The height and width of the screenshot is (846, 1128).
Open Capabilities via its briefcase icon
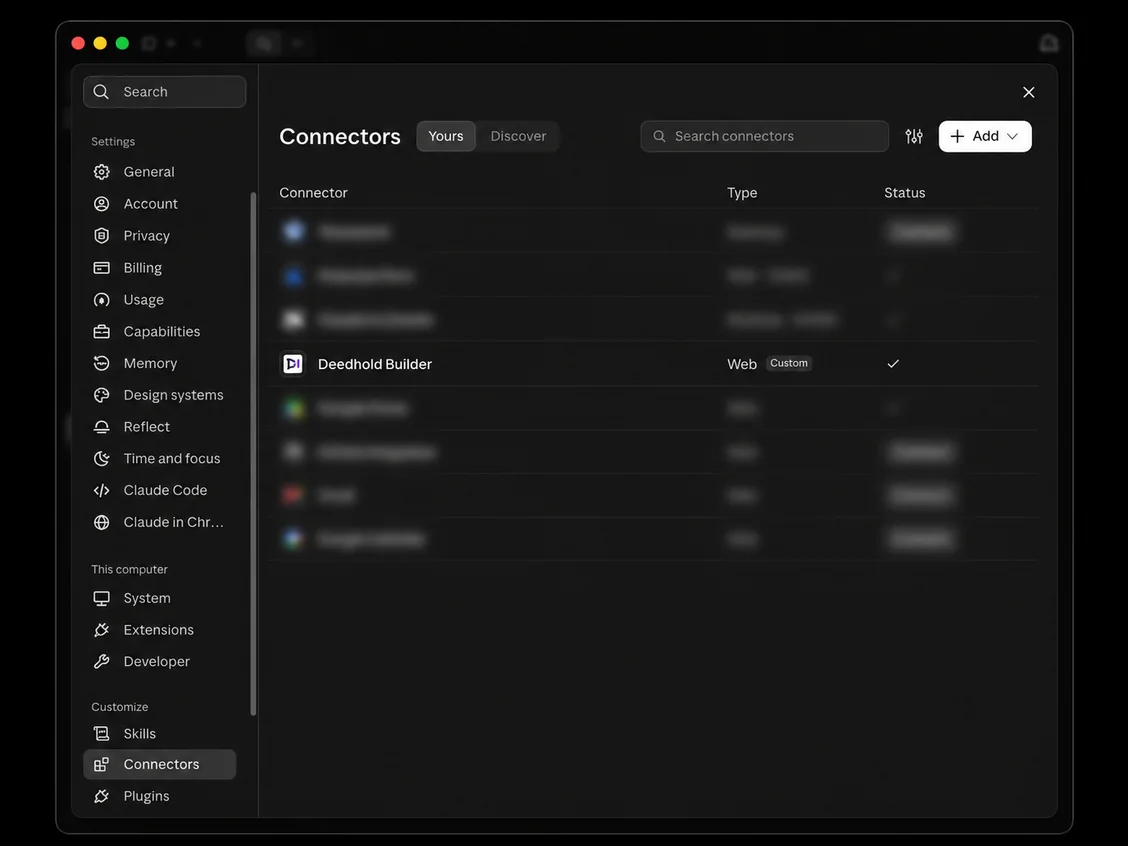101,332
